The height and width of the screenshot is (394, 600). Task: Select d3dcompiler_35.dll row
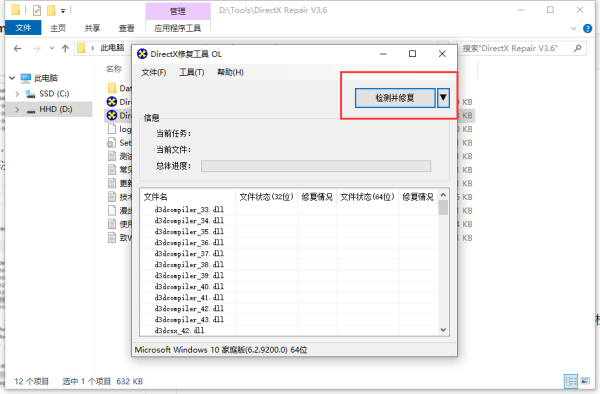pos(289,232)
